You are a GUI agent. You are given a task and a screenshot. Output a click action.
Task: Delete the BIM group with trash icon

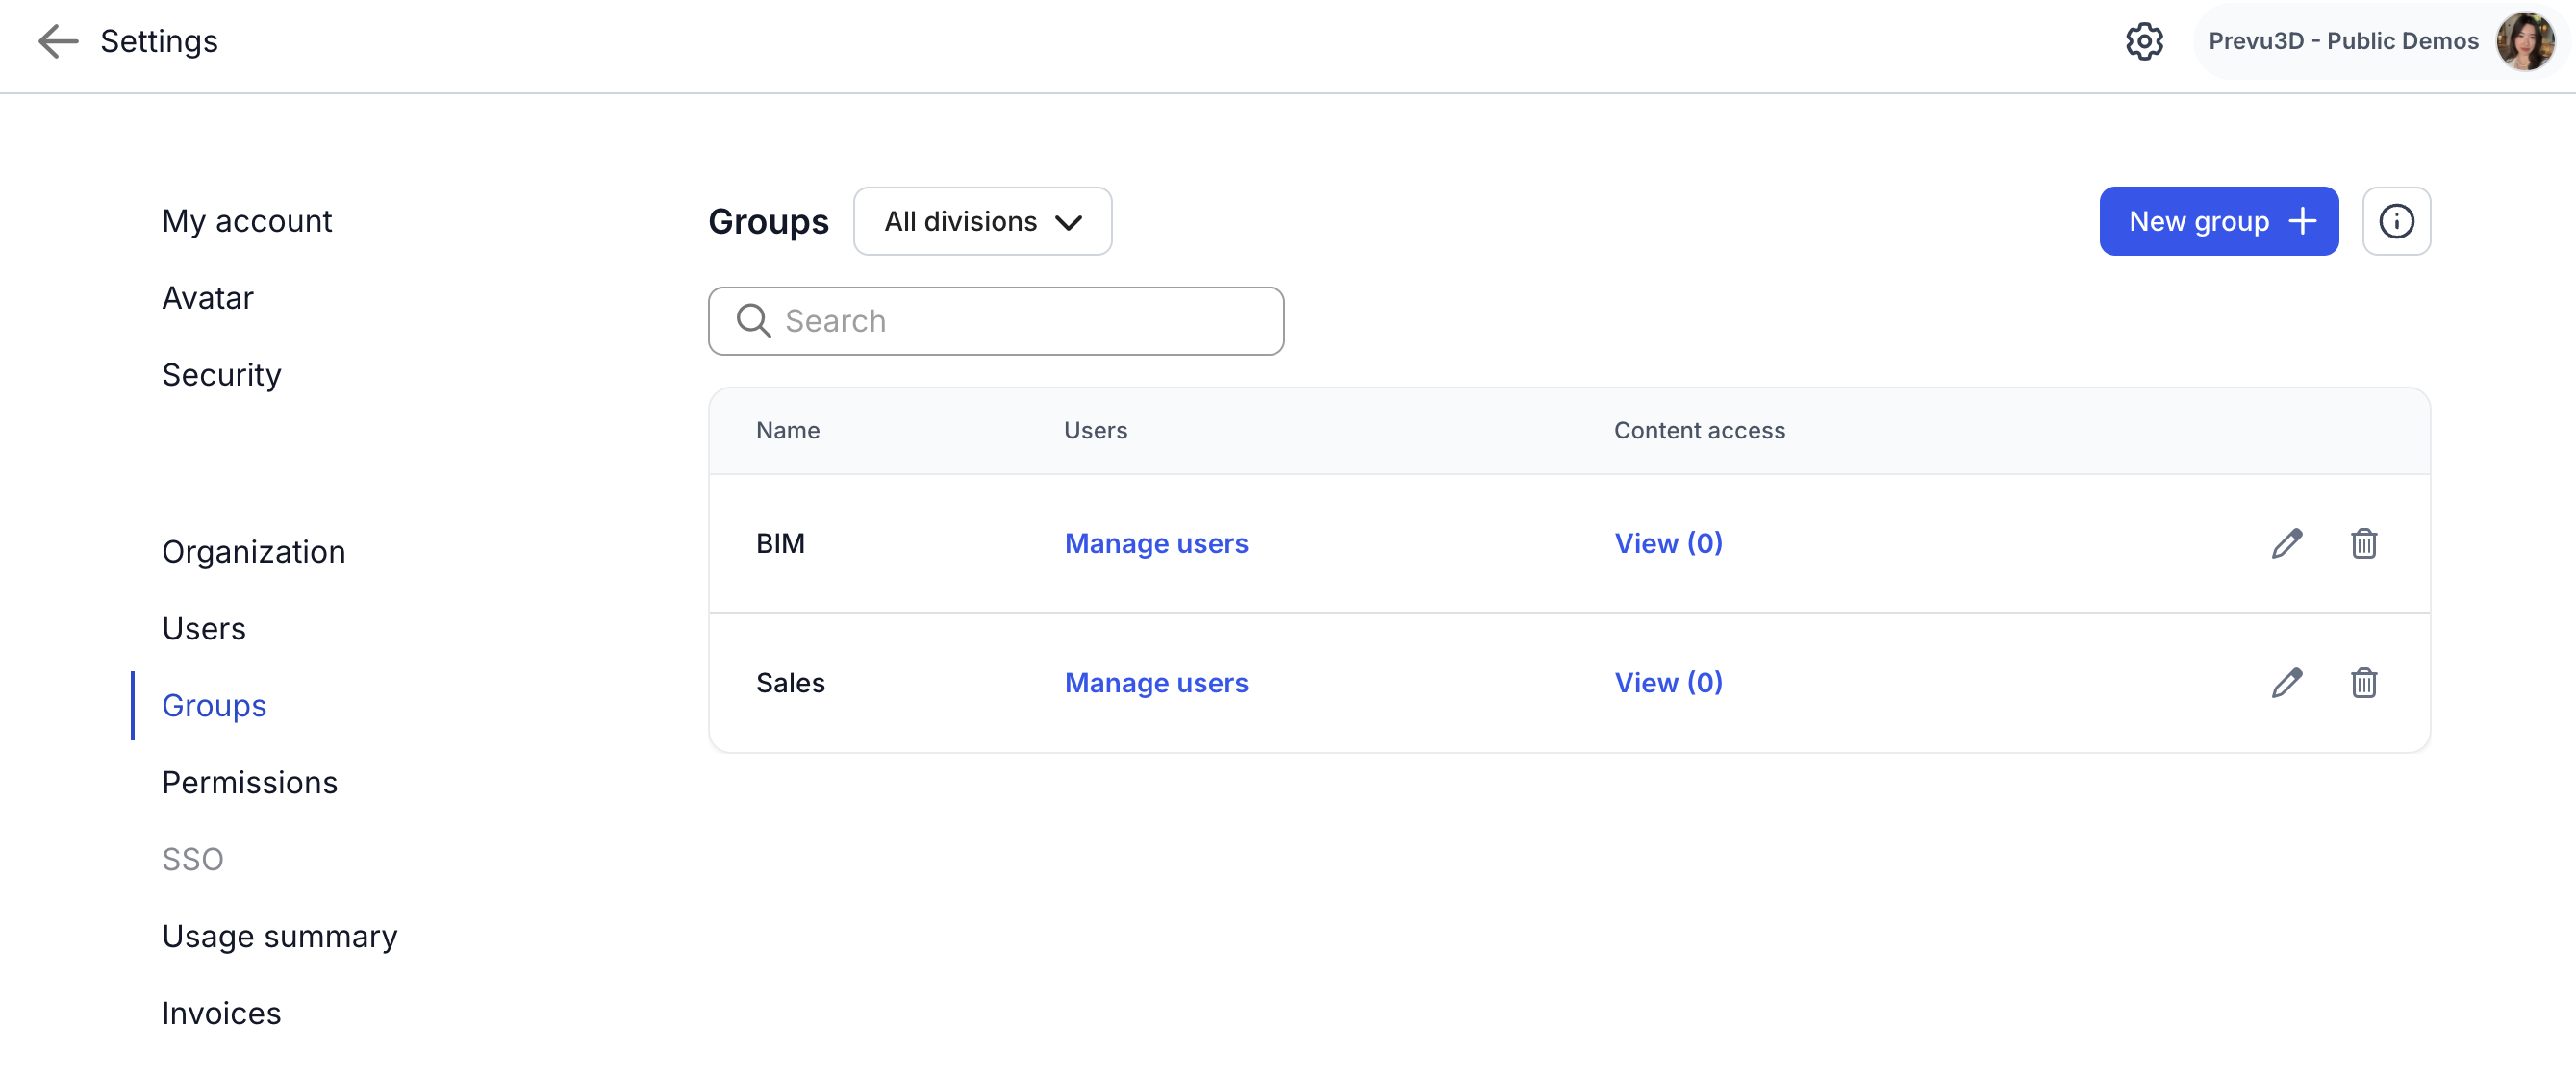(2363, 543)
